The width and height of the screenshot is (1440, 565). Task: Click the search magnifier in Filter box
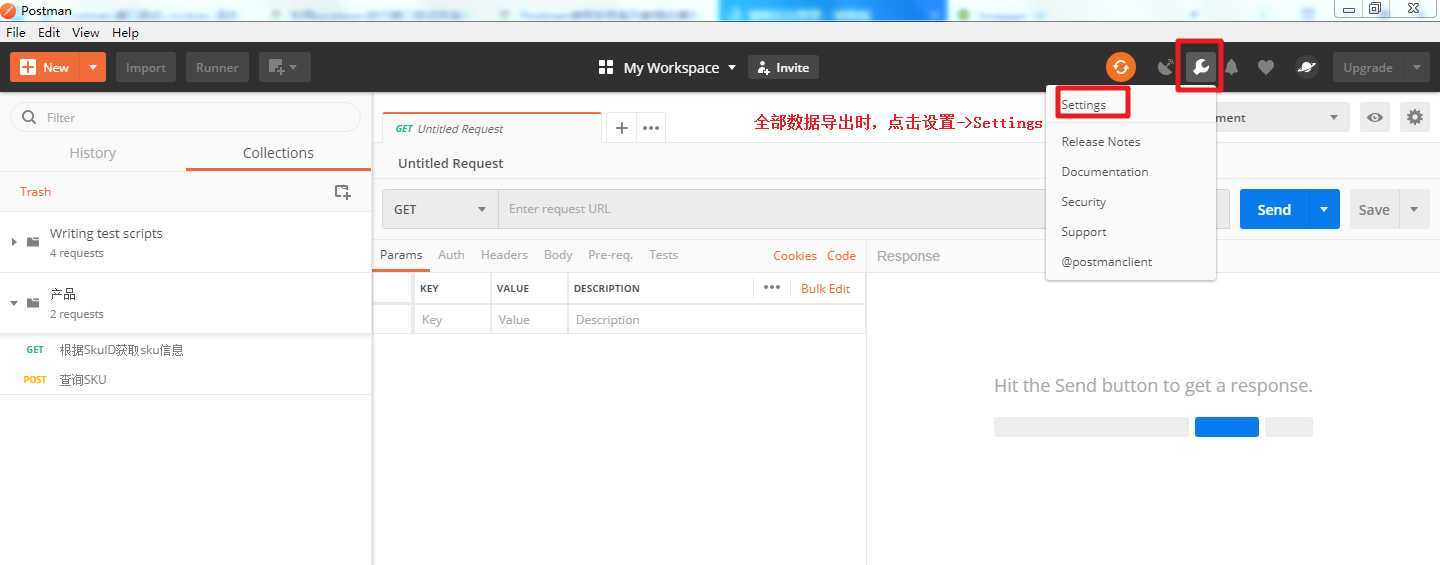coord(29,117)
